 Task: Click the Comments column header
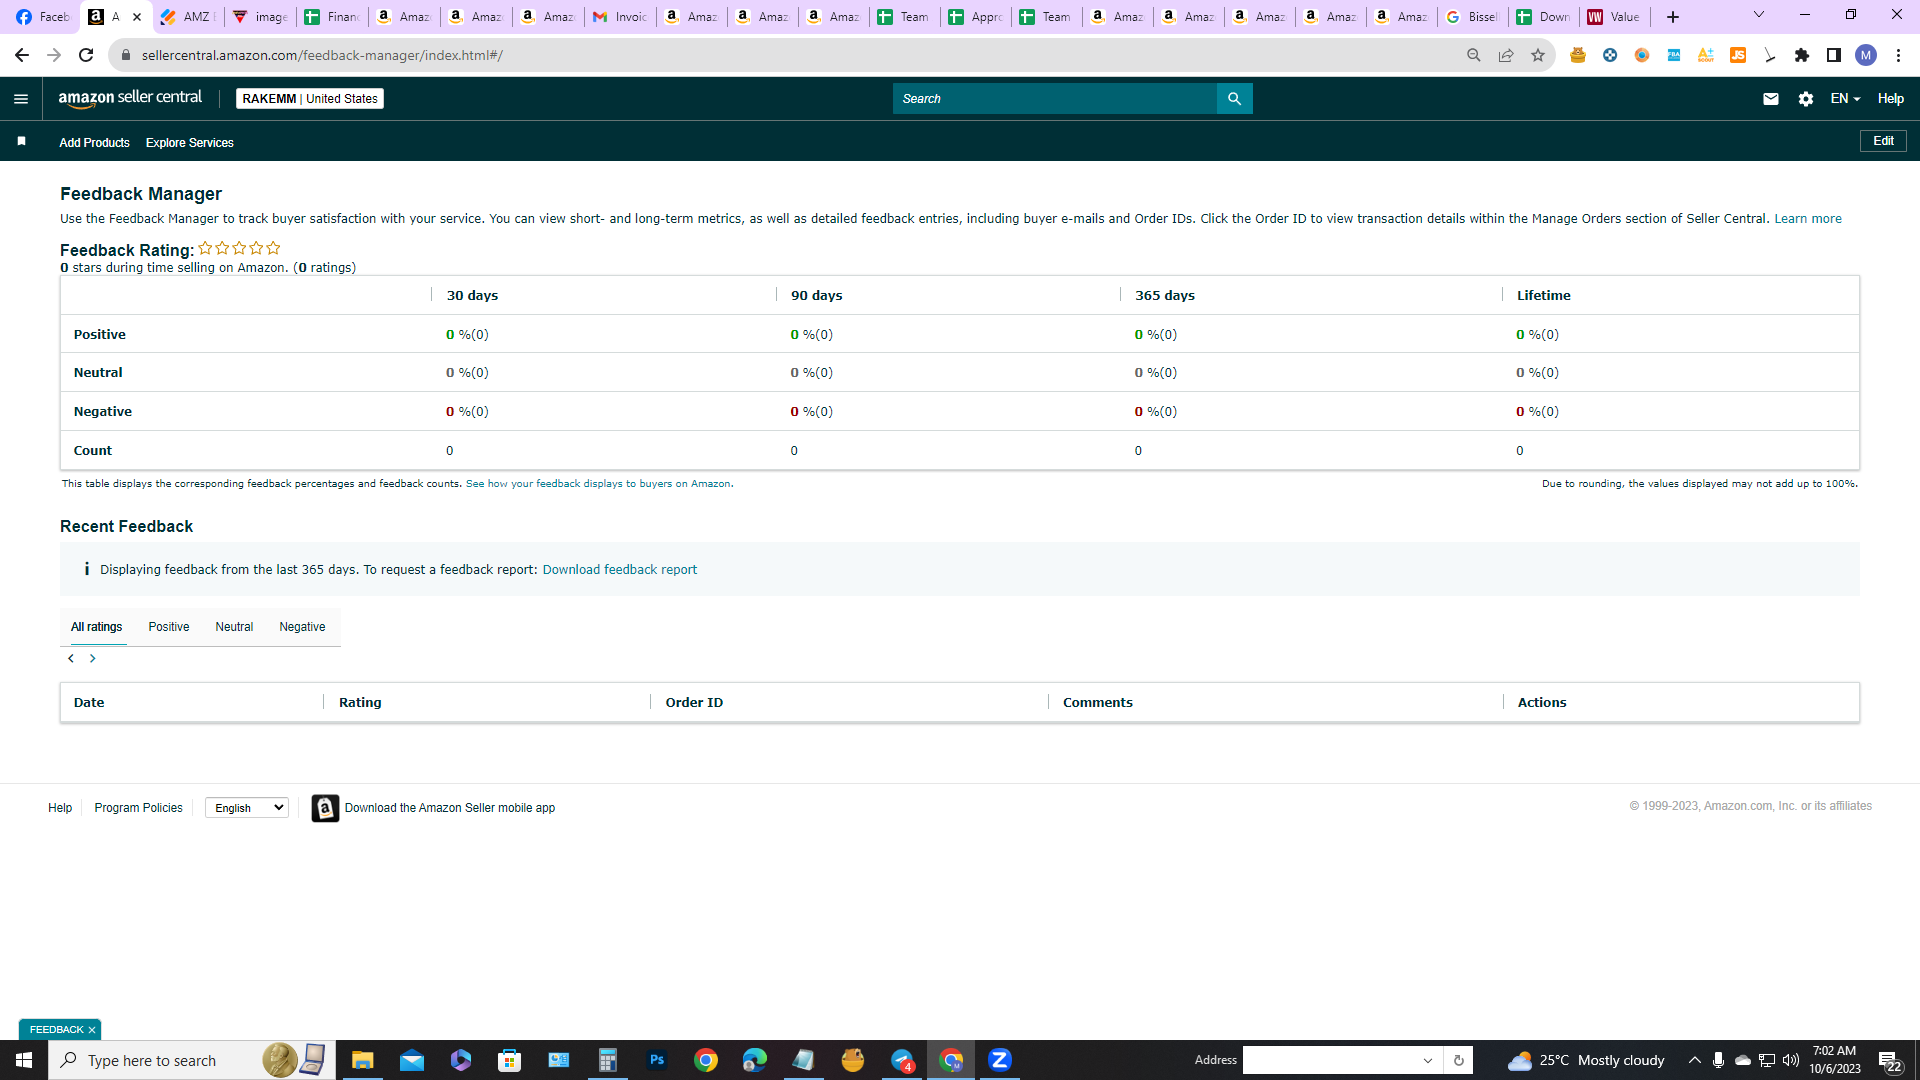[x=1098, y=703]
